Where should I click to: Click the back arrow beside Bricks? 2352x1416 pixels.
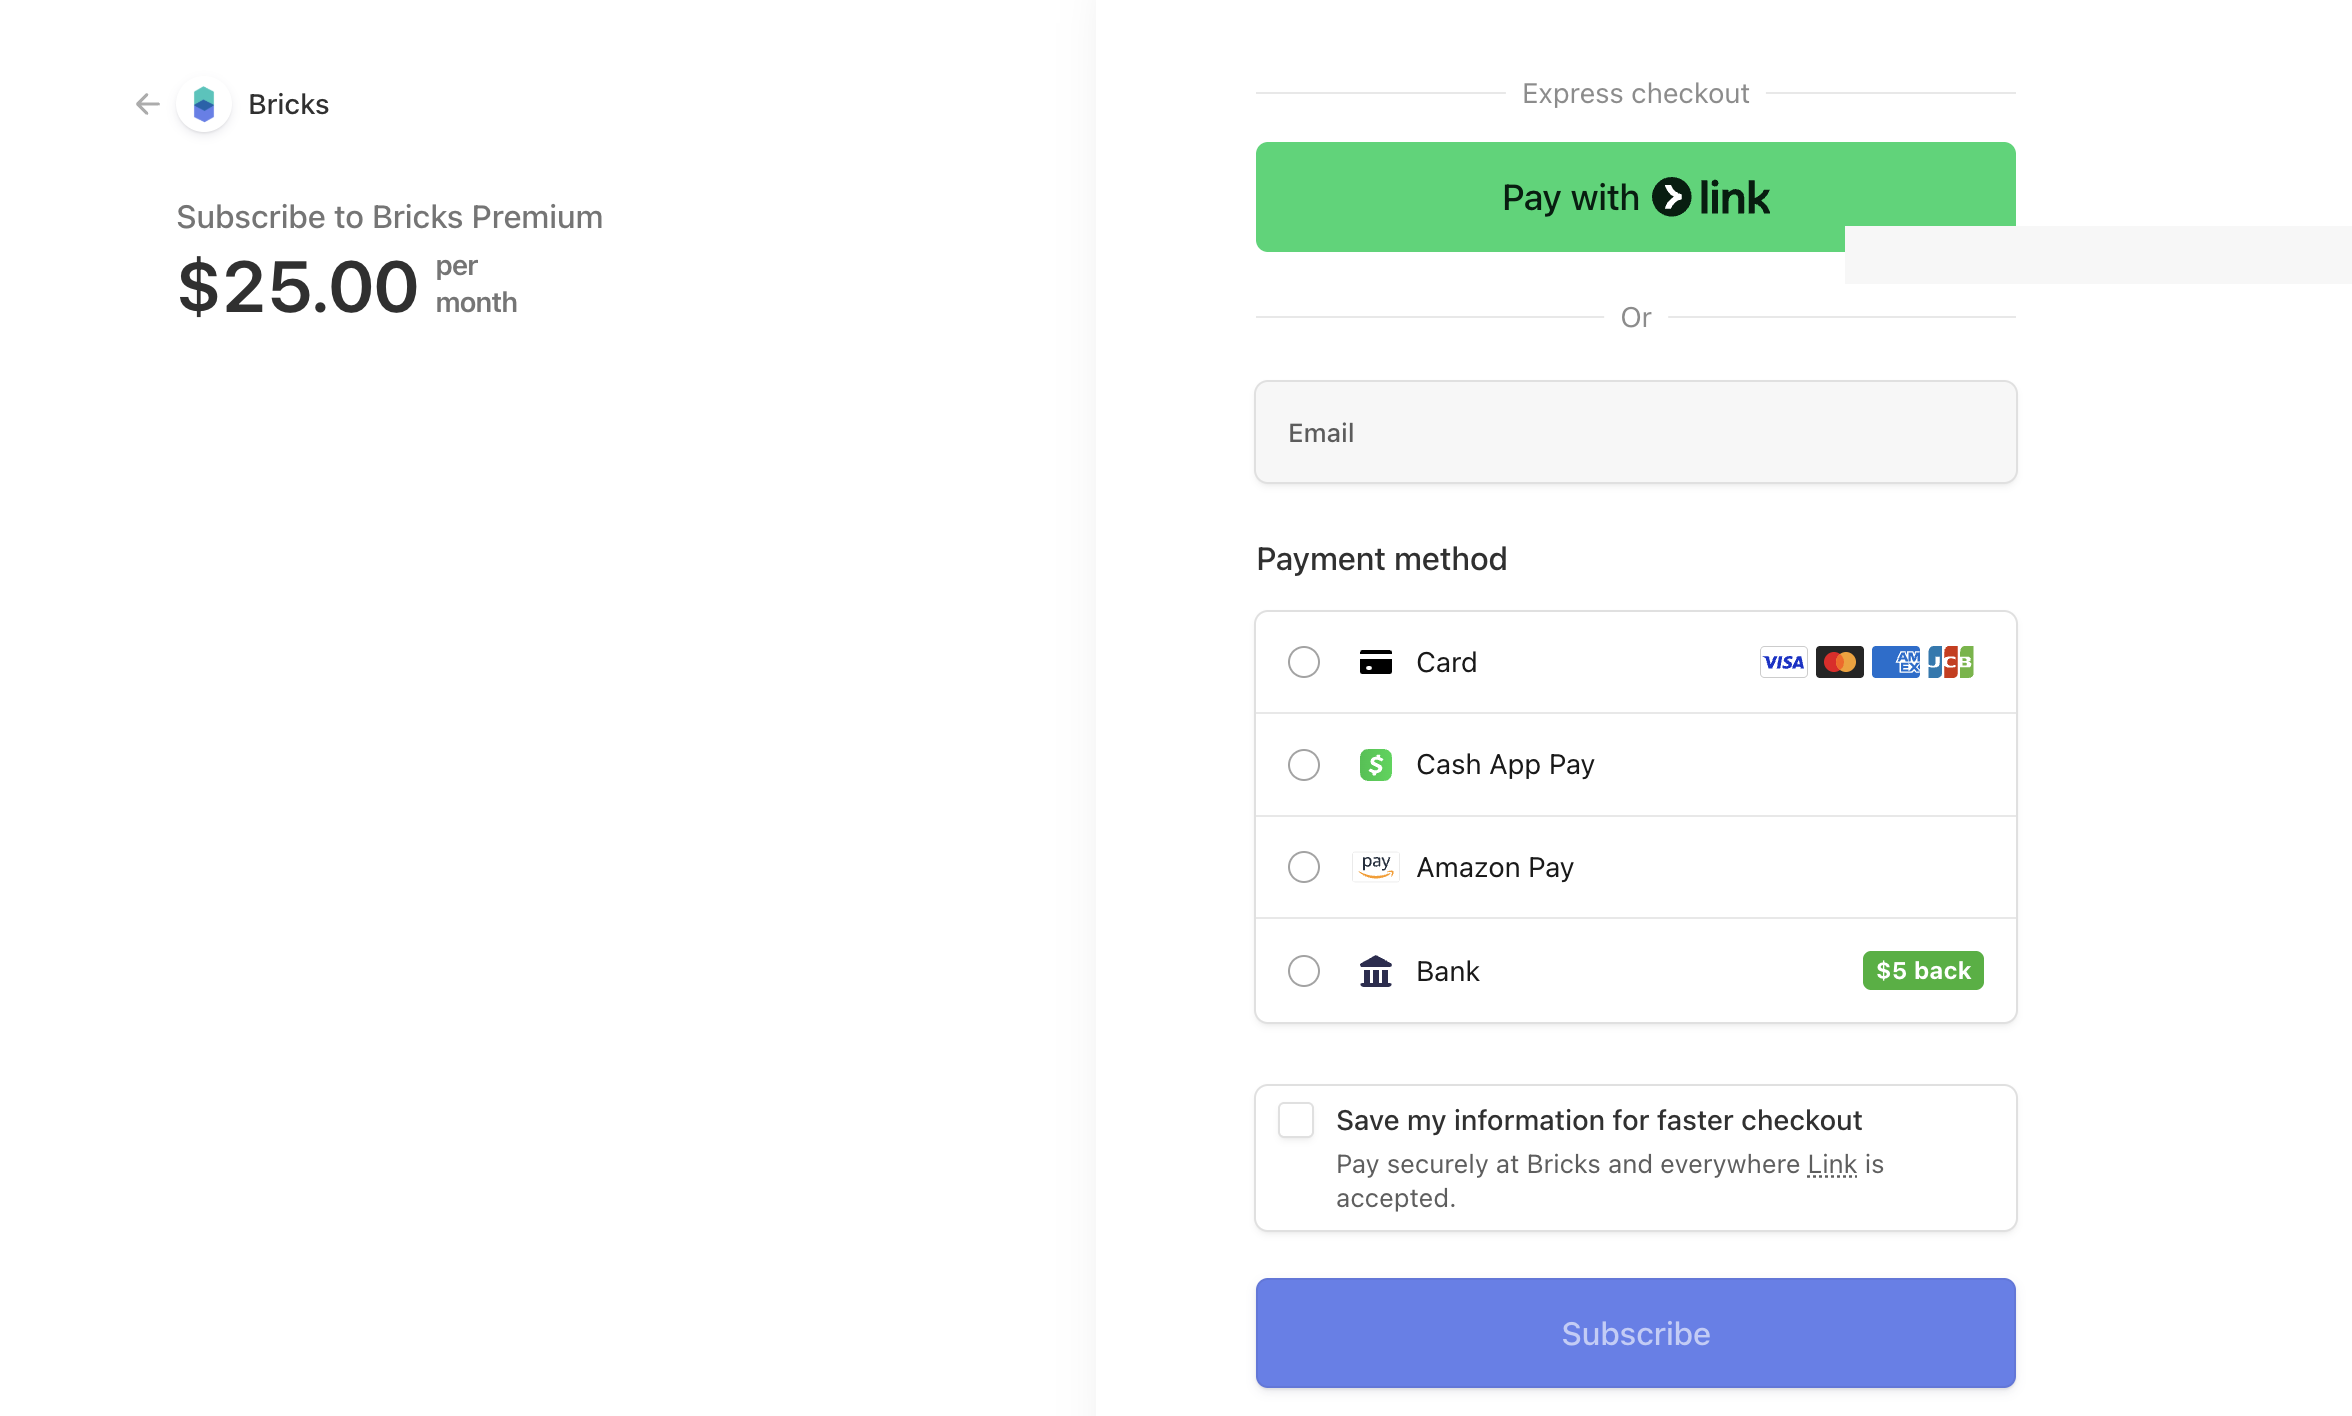pyautogui.click(x=147, y=104)
